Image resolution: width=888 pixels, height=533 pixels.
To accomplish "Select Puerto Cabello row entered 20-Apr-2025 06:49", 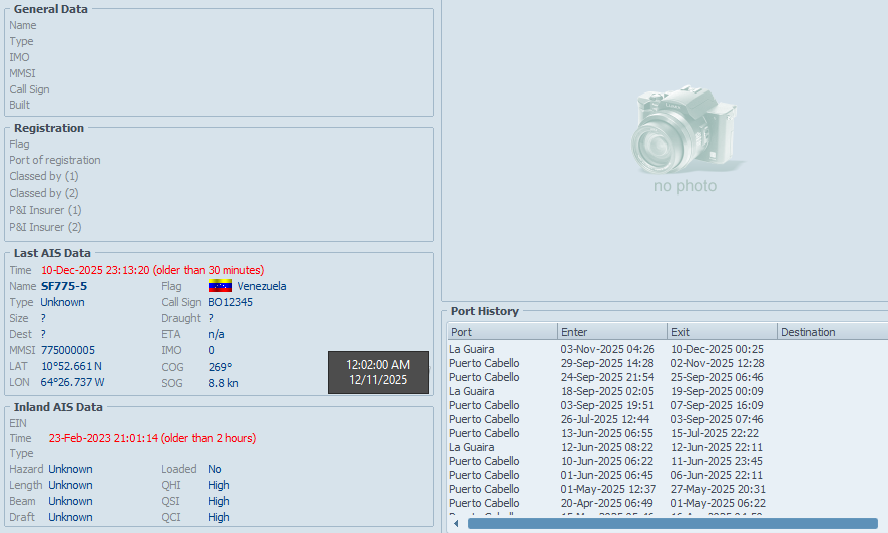I will (x=668, y=503).
